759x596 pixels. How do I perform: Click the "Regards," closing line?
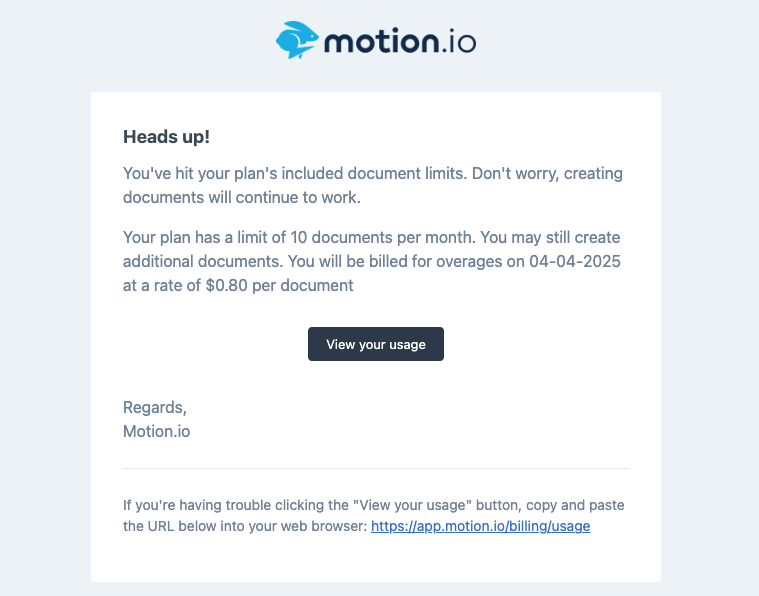pos(154,407)
